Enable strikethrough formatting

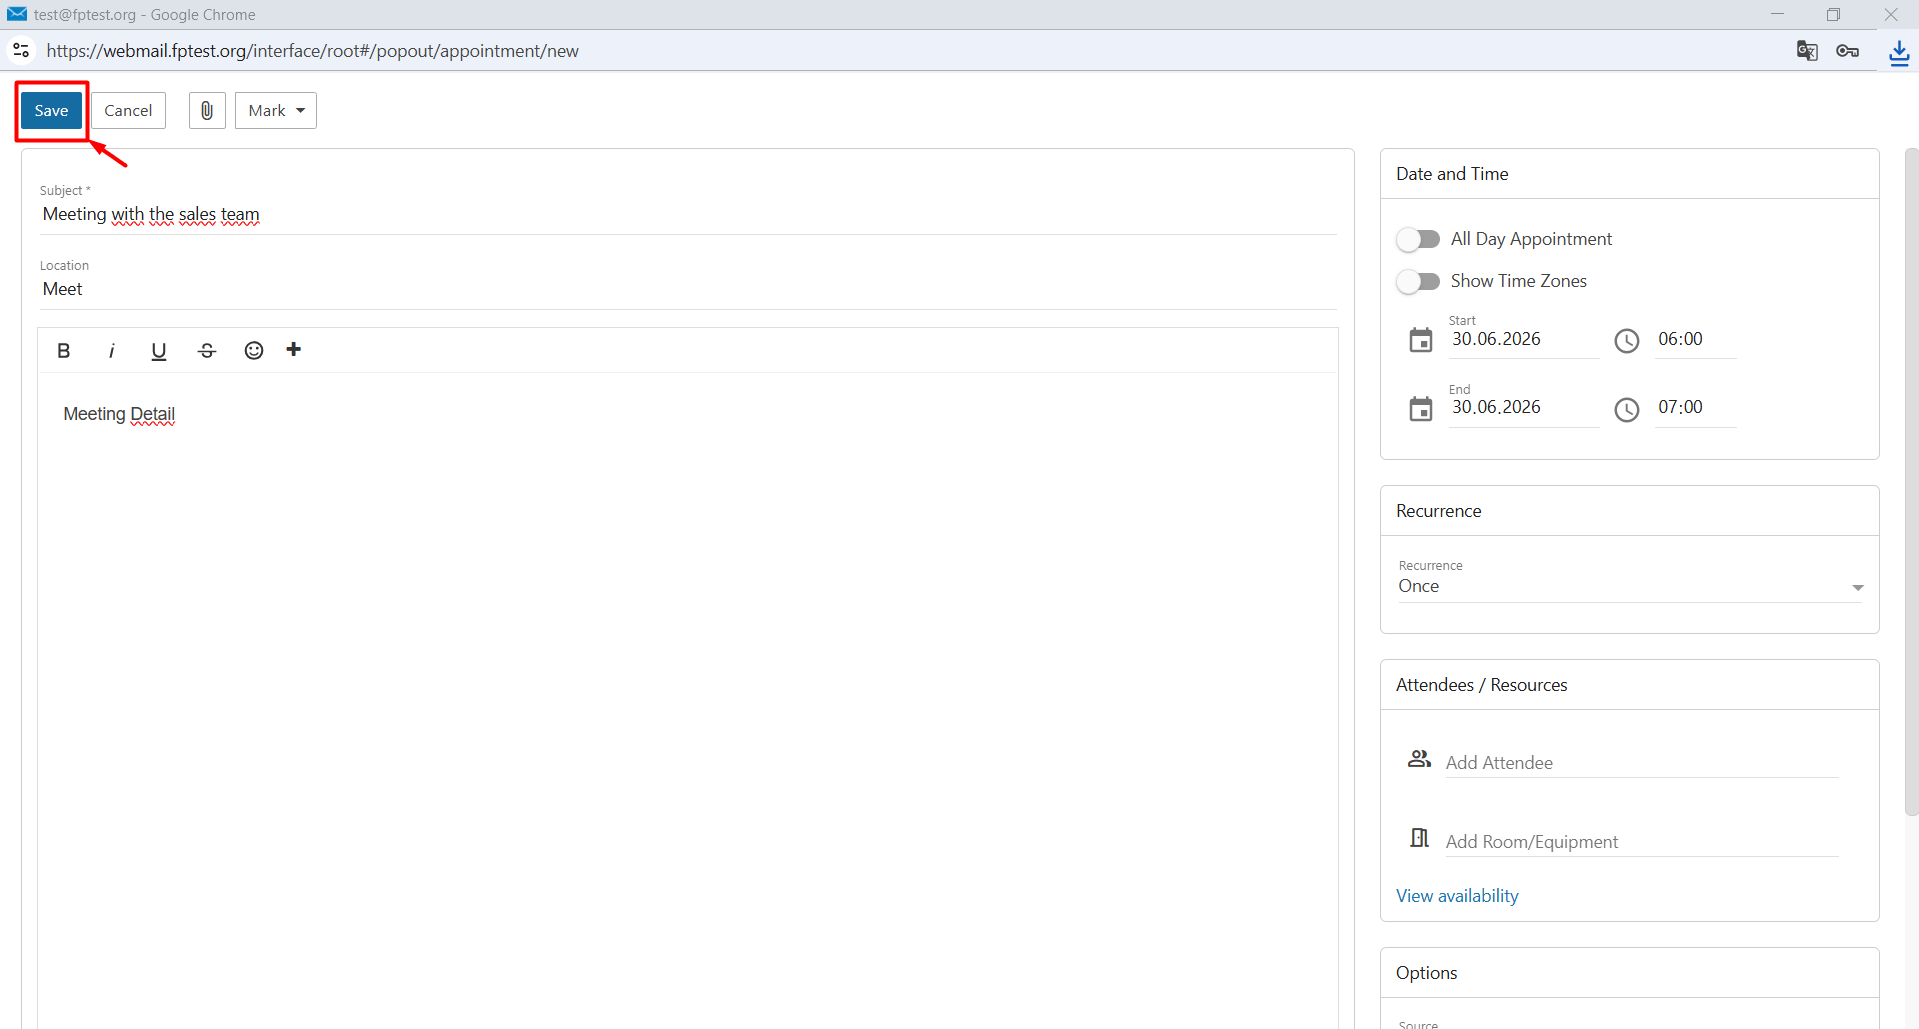point(206,351)
